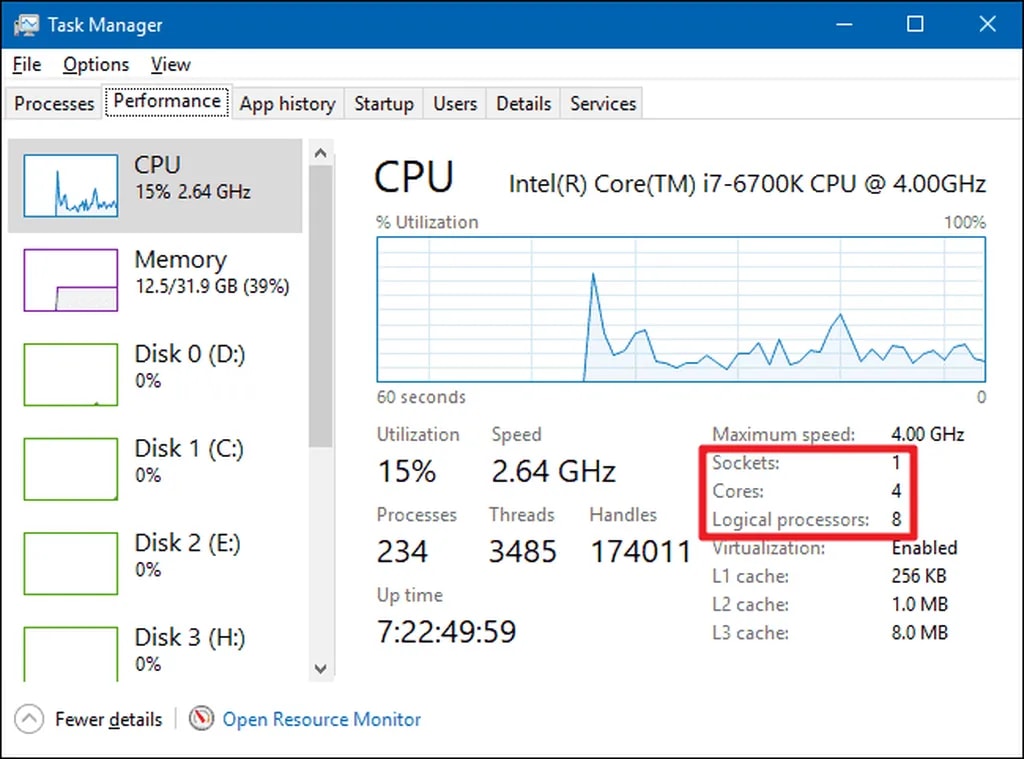Open the Options menu
Image resolution: width=1024 pixels, height=759 pixels.
[x=95, y=64]
